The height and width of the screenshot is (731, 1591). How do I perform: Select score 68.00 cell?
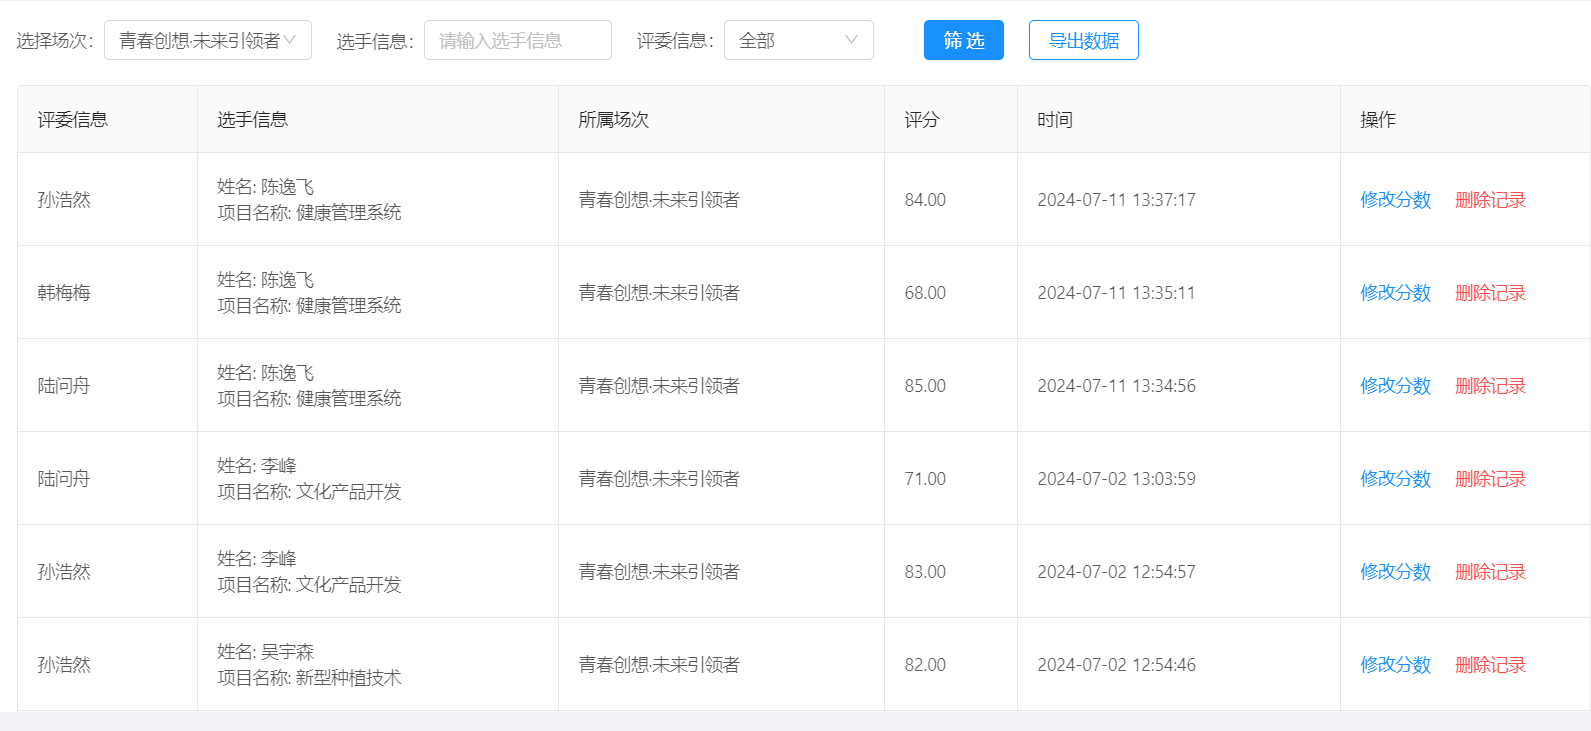(x=951, y=293)
